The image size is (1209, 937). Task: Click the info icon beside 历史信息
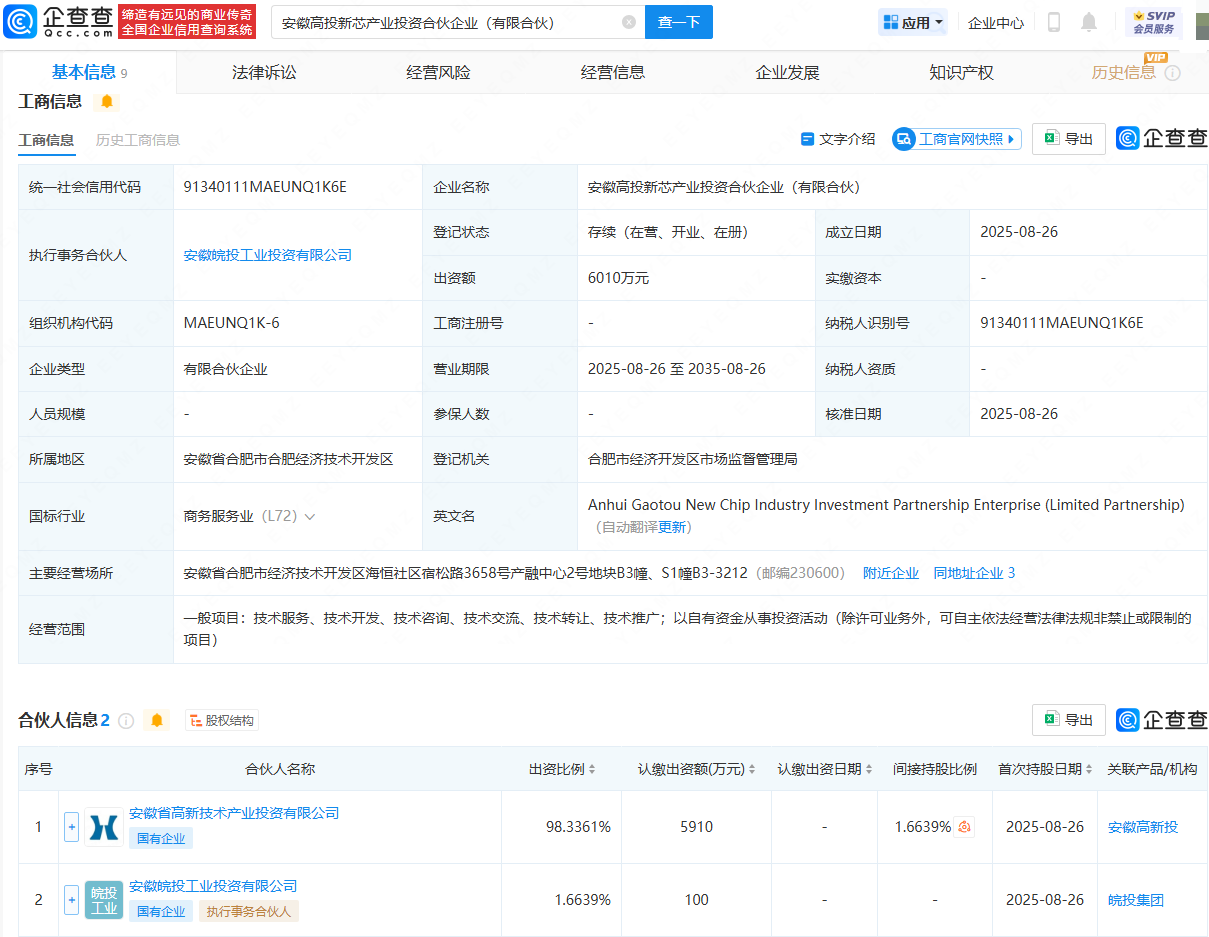pos(1173,73)
